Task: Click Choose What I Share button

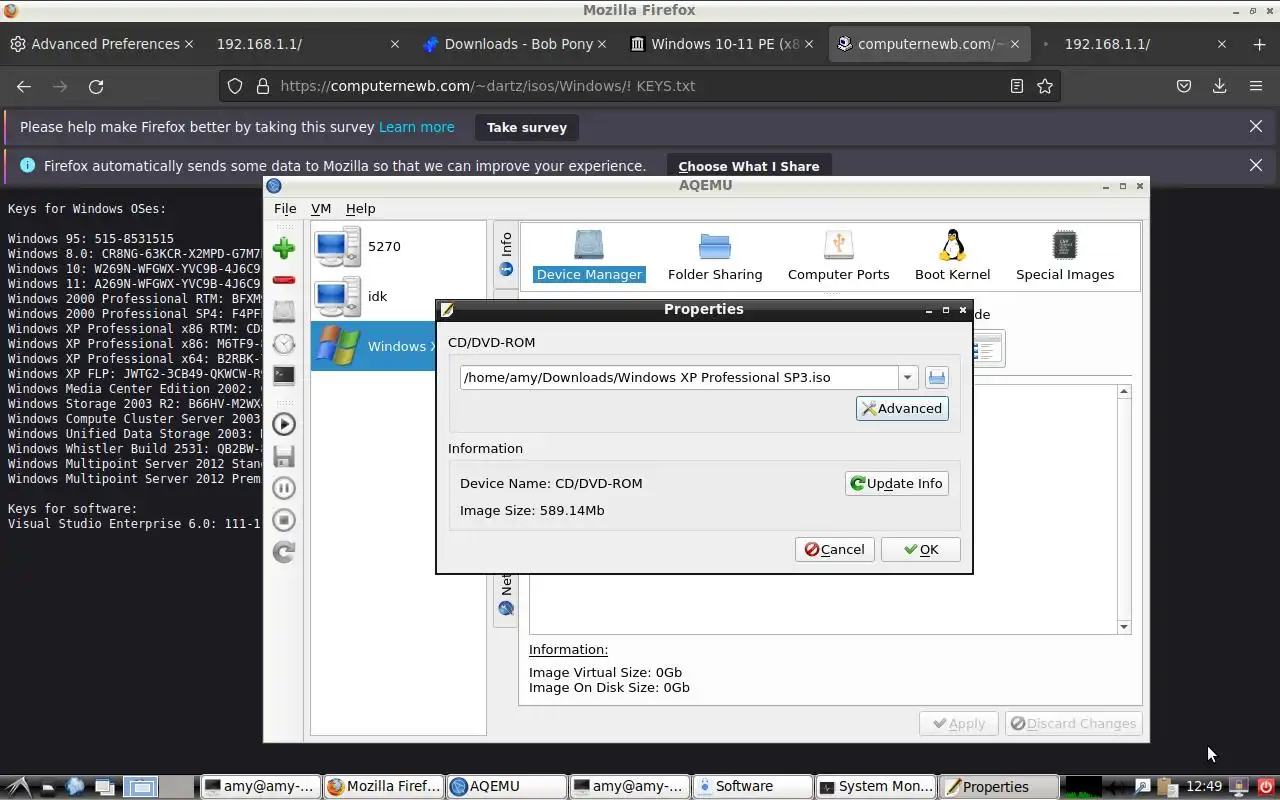Action: (x=749, y=166)
